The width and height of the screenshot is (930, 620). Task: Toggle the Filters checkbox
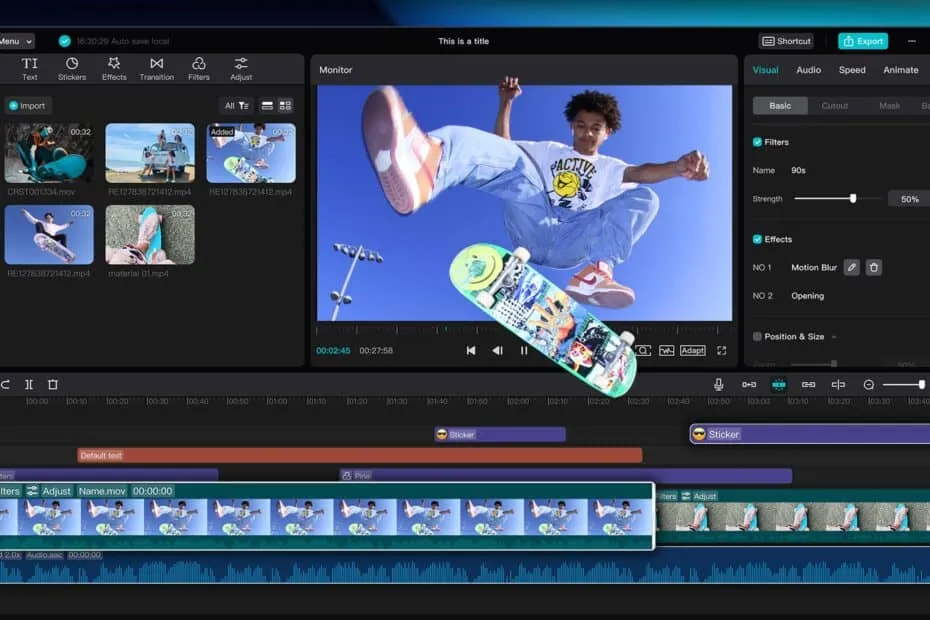coord(757,142)
